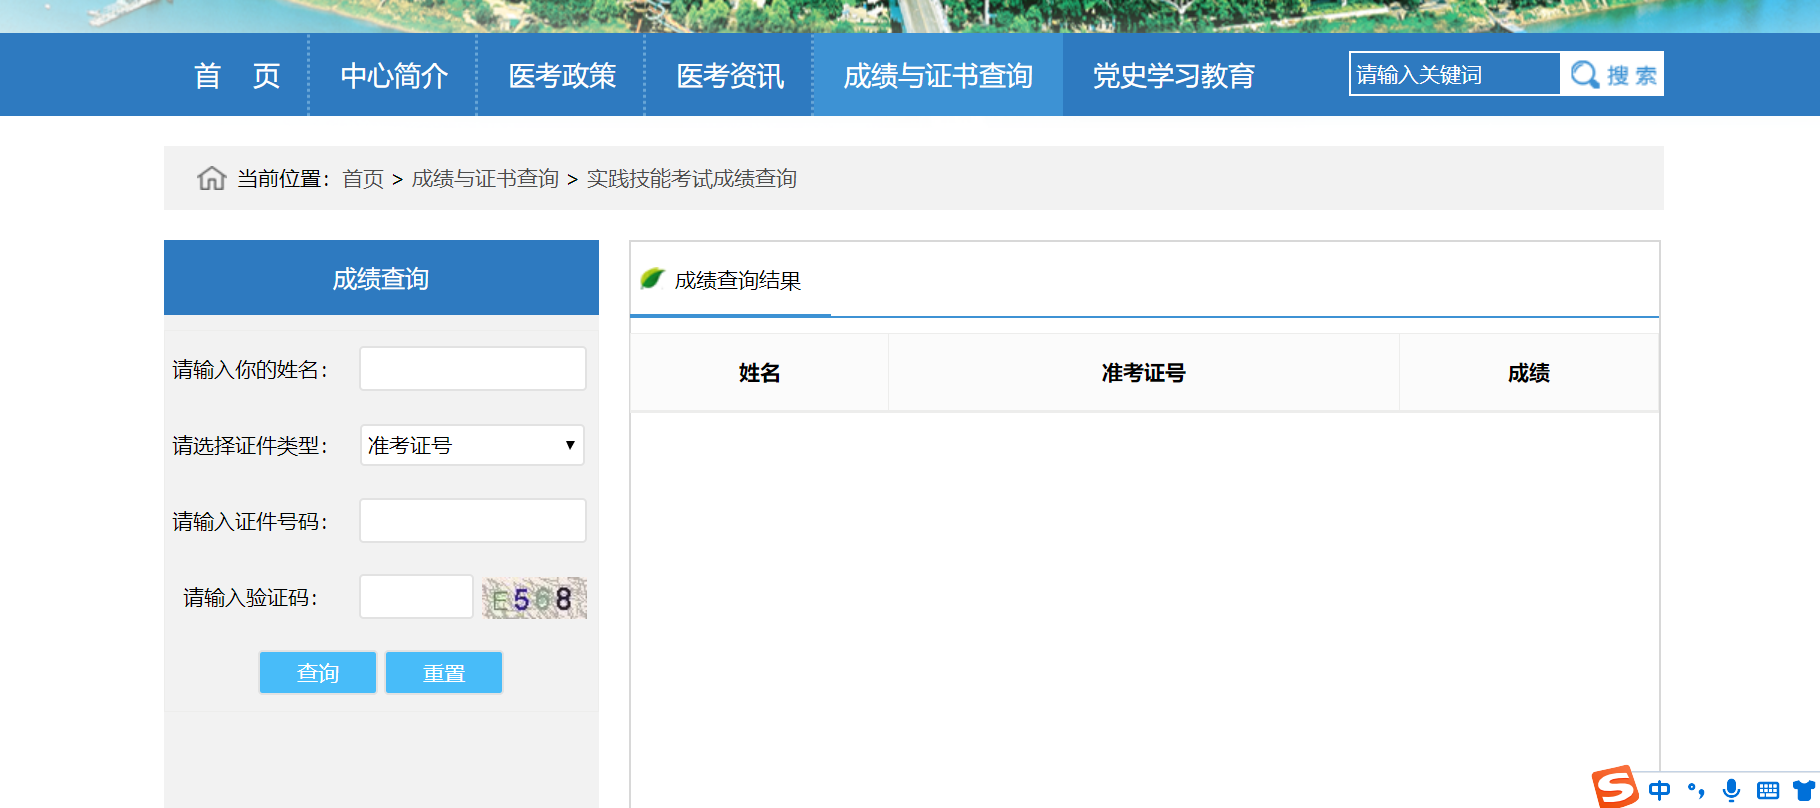This screenshot has height=808, width=1820.
Task: Toggle Chinese punctuation mode in the IME bar
Action: pyautogui.click(x=1696, y=790)
